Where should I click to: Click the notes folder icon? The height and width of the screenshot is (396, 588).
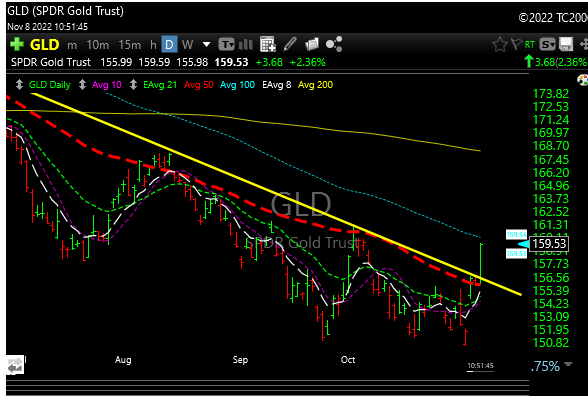click(x=312, y=44)
